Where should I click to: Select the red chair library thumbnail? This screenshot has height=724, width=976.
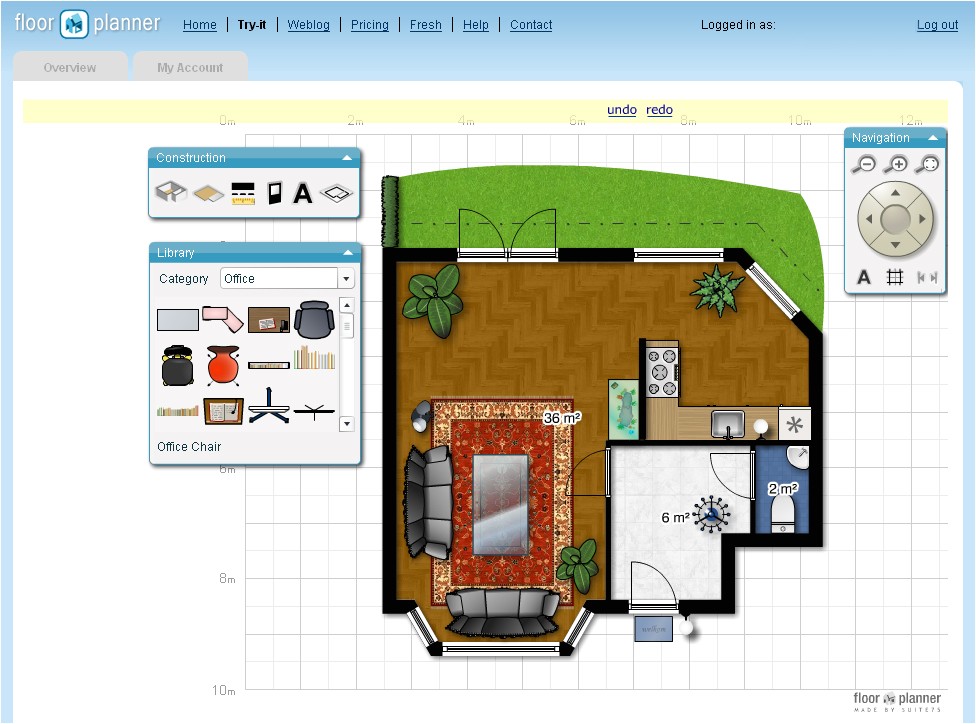(224, 365)
